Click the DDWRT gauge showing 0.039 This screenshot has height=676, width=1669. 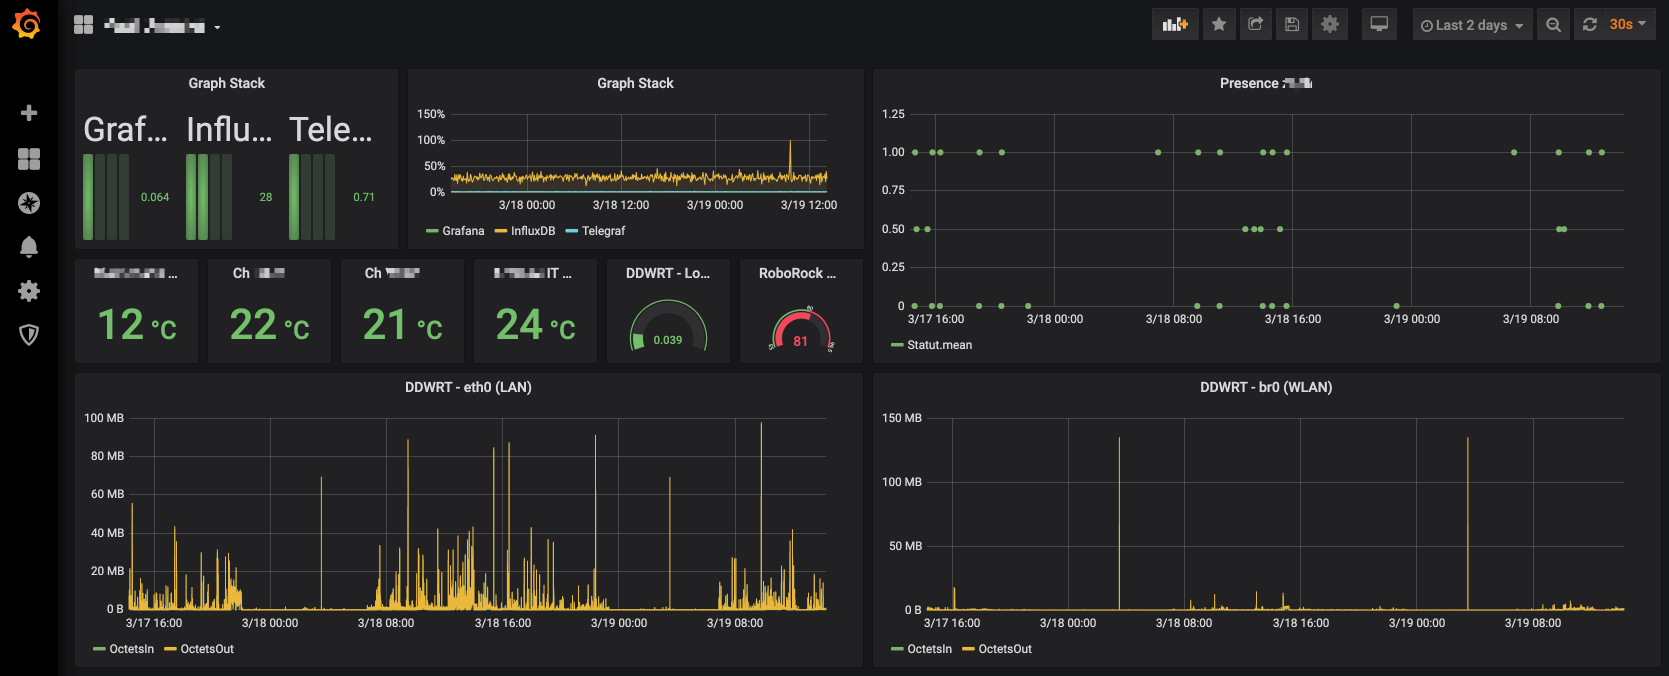pyautogui.click(x=668, y=326)
